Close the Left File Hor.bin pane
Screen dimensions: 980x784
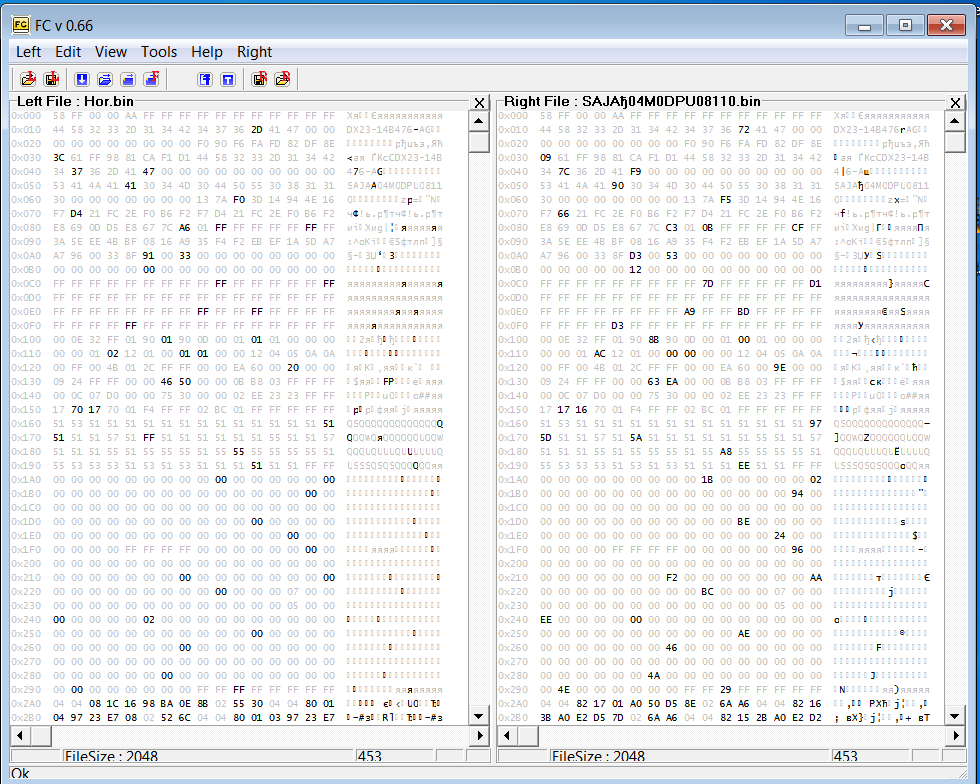pyautogui.click(x=479, y=103)
